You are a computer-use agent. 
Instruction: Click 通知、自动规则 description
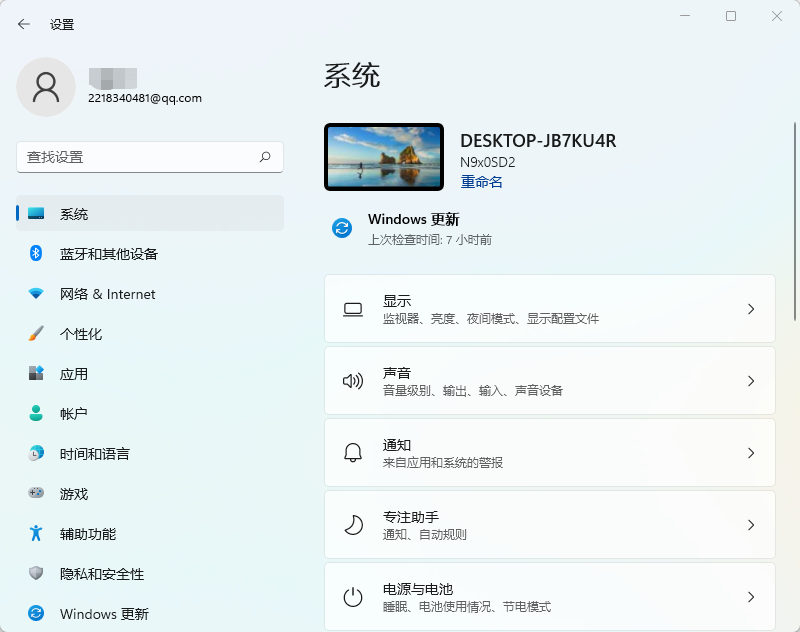point(424,535)
